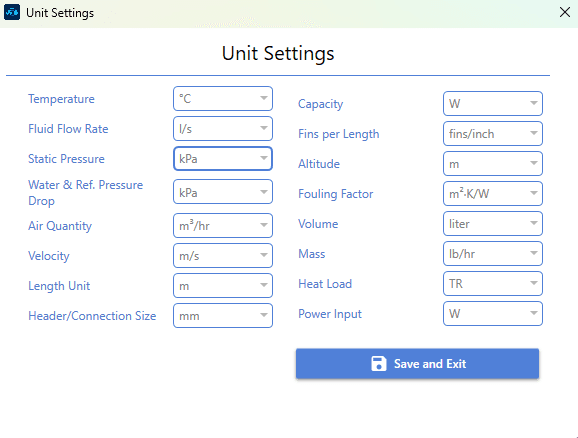Close the Unit Settings window

click(565, 12)
